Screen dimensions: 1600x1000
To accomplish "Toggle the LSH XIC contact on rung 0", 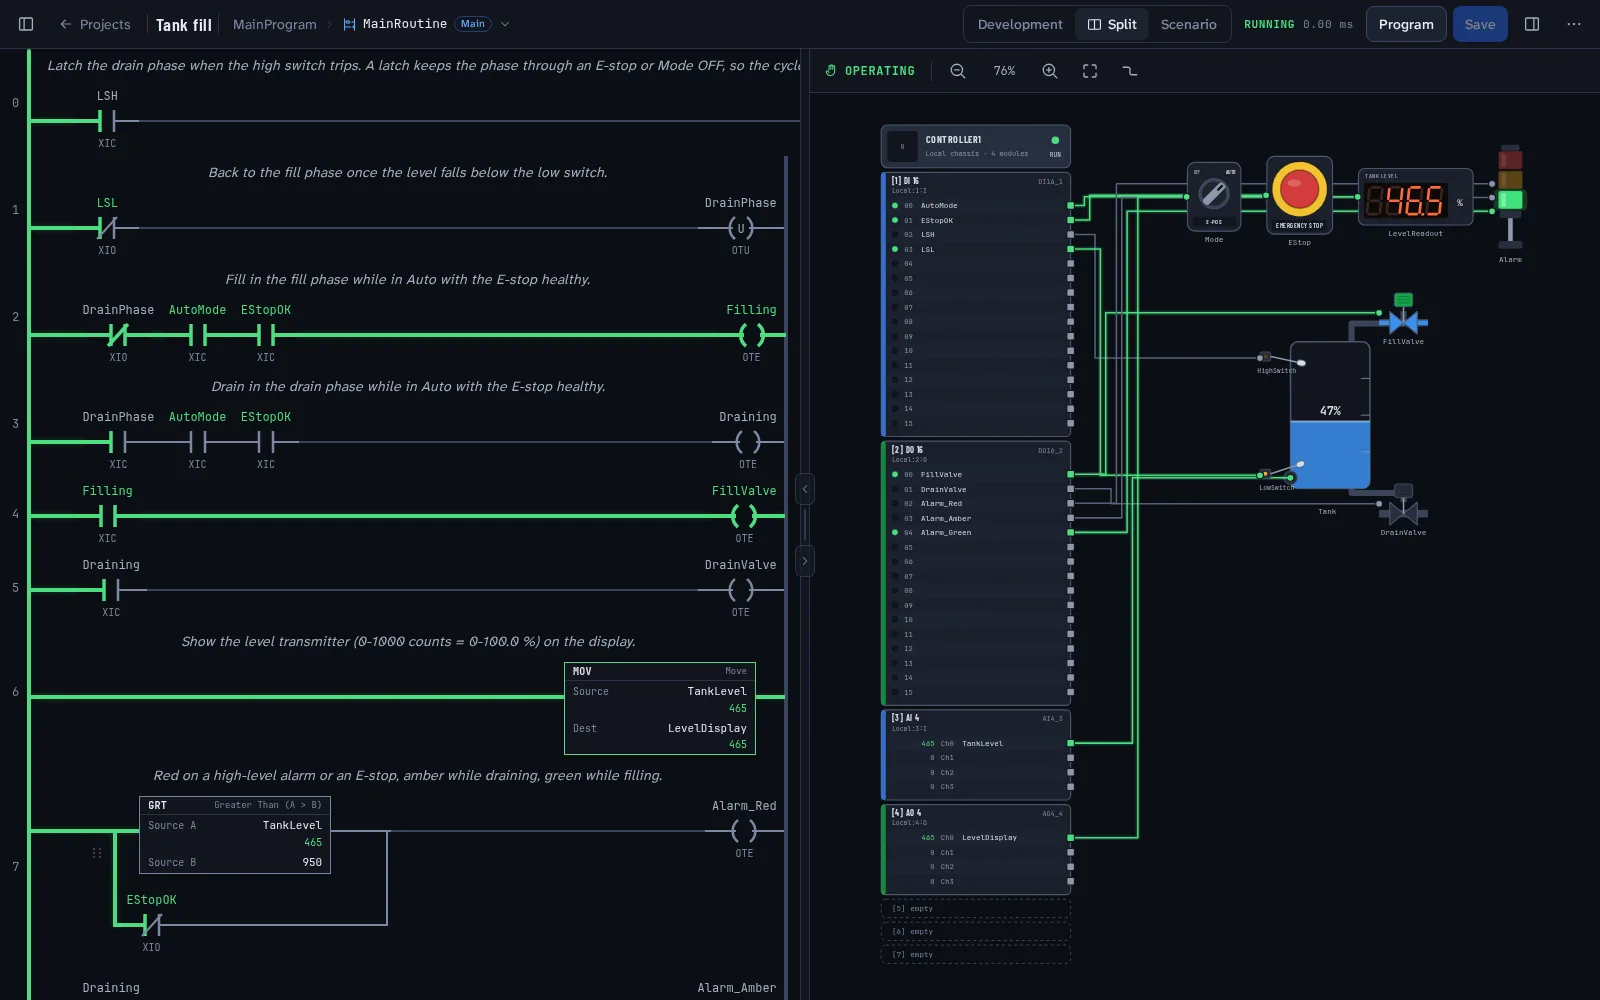I will pos(107,121).
